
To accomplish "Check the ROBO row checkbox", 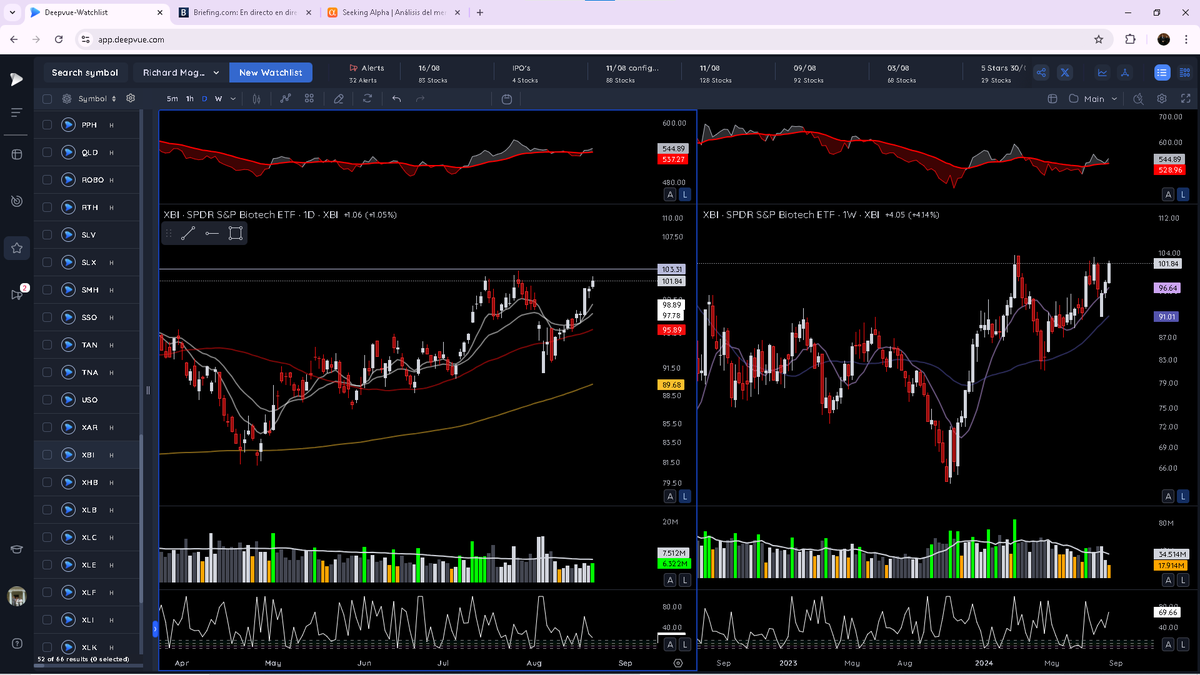I will [x=47, y=180].
